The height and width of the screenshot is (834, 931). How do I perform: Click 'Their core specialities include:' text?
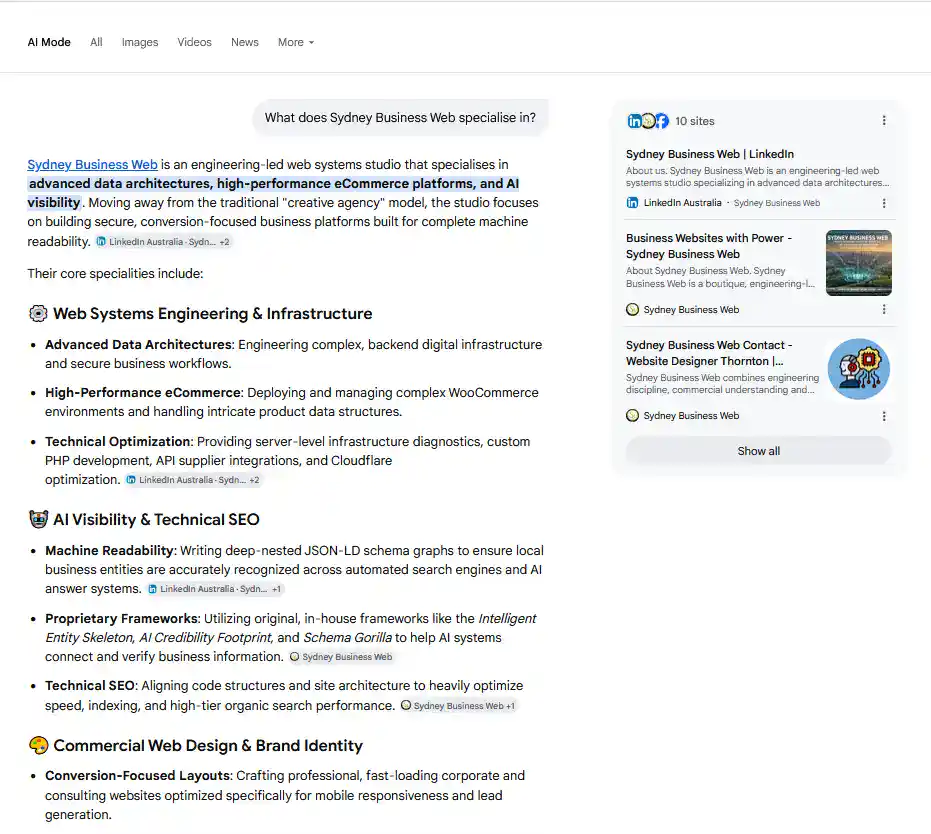click(x=115, y=274)
